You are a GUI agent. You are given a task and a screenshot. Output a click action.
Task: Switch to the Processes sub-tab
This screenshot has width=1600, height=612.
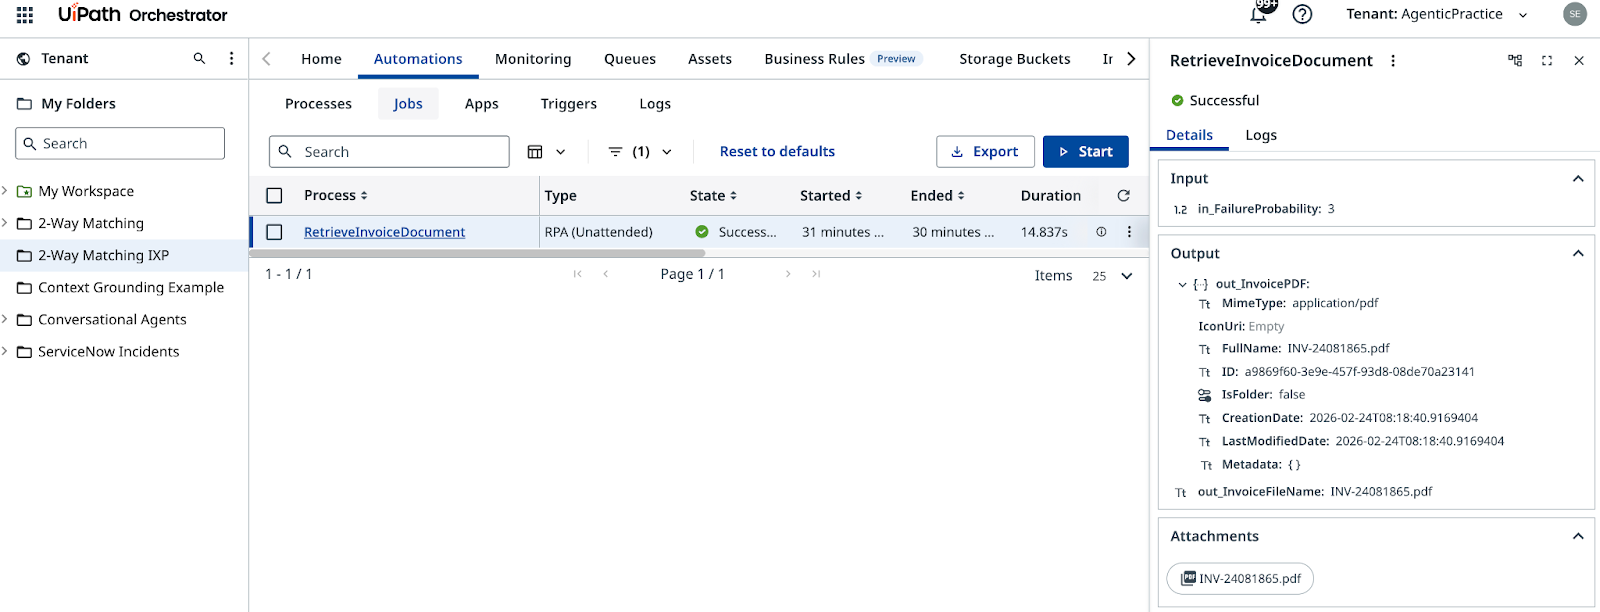tap(318, 104)
